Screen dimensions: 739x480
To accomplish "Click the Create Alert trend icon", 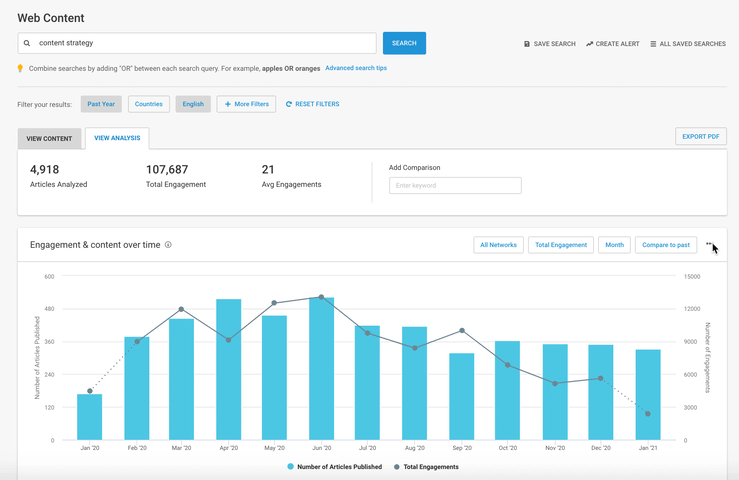I will (x=590, y=44).
